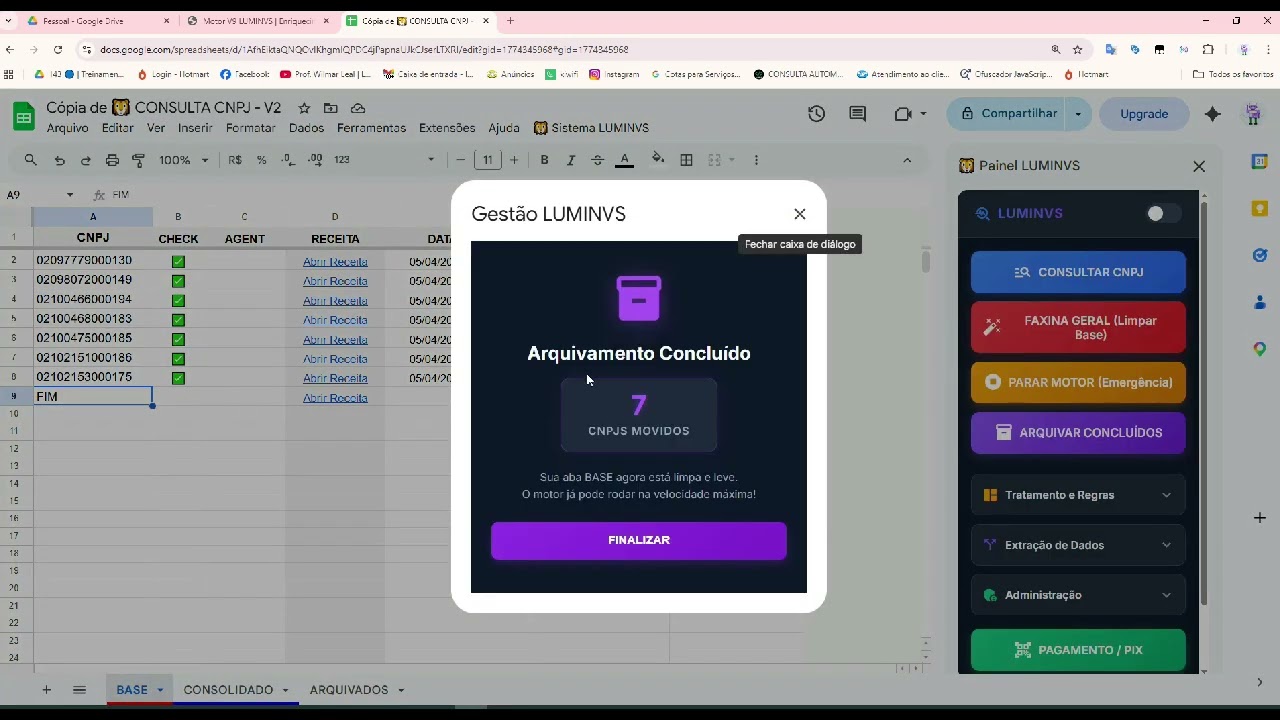Open the Name Box dropdown arrow beside A9
This screenshot has width=1280, height=720.
tap(70, 195)
